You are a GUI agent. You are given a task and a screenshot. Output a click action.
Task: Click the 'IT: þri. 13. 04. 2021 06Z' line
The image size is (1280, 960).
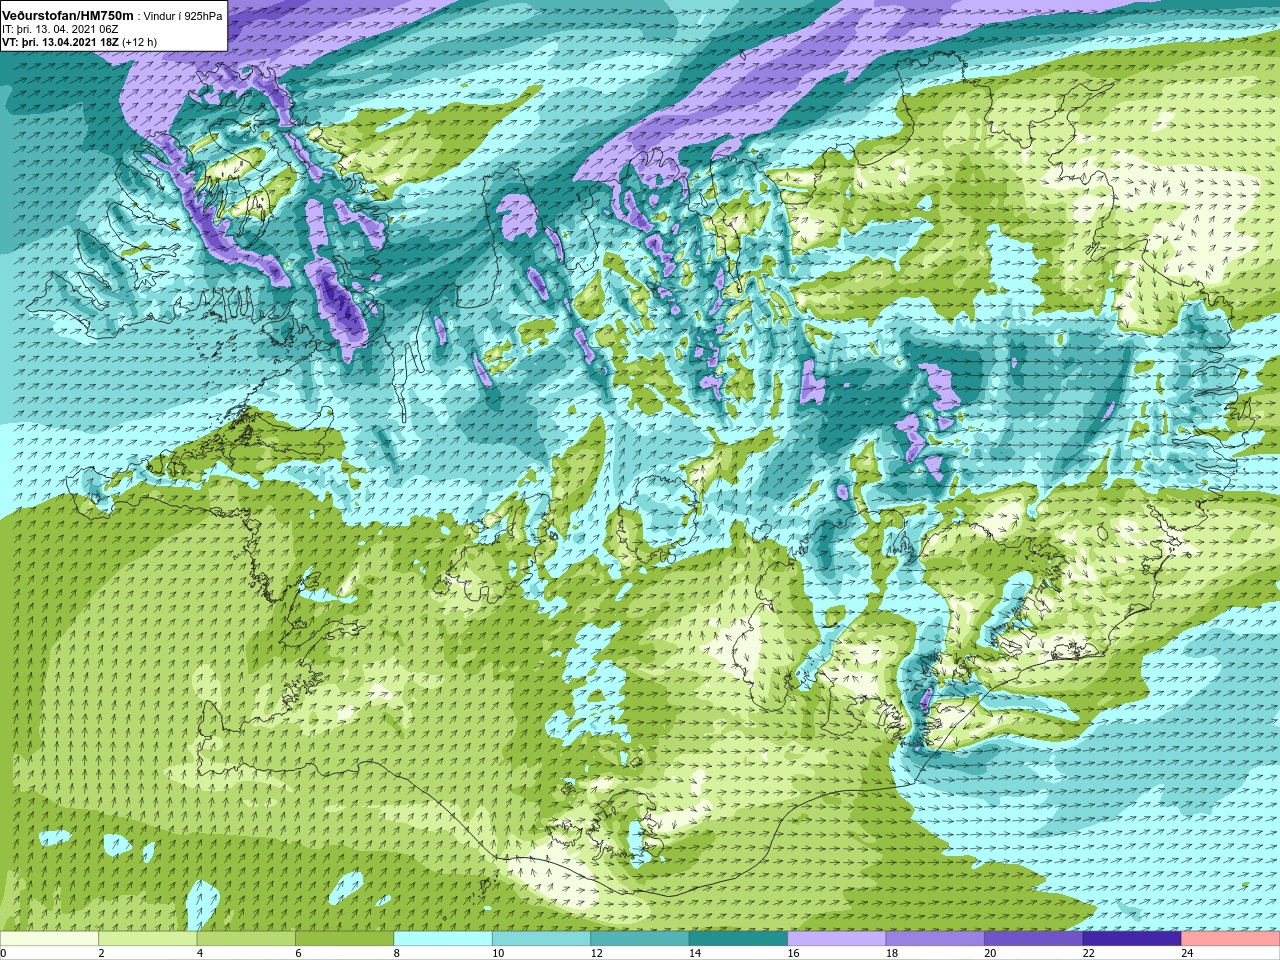click(x=60, y=29)
